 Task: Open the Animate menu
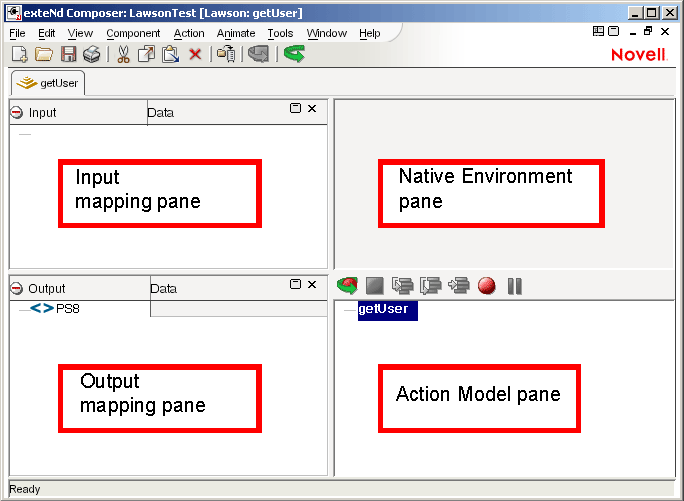pos(236,33)
